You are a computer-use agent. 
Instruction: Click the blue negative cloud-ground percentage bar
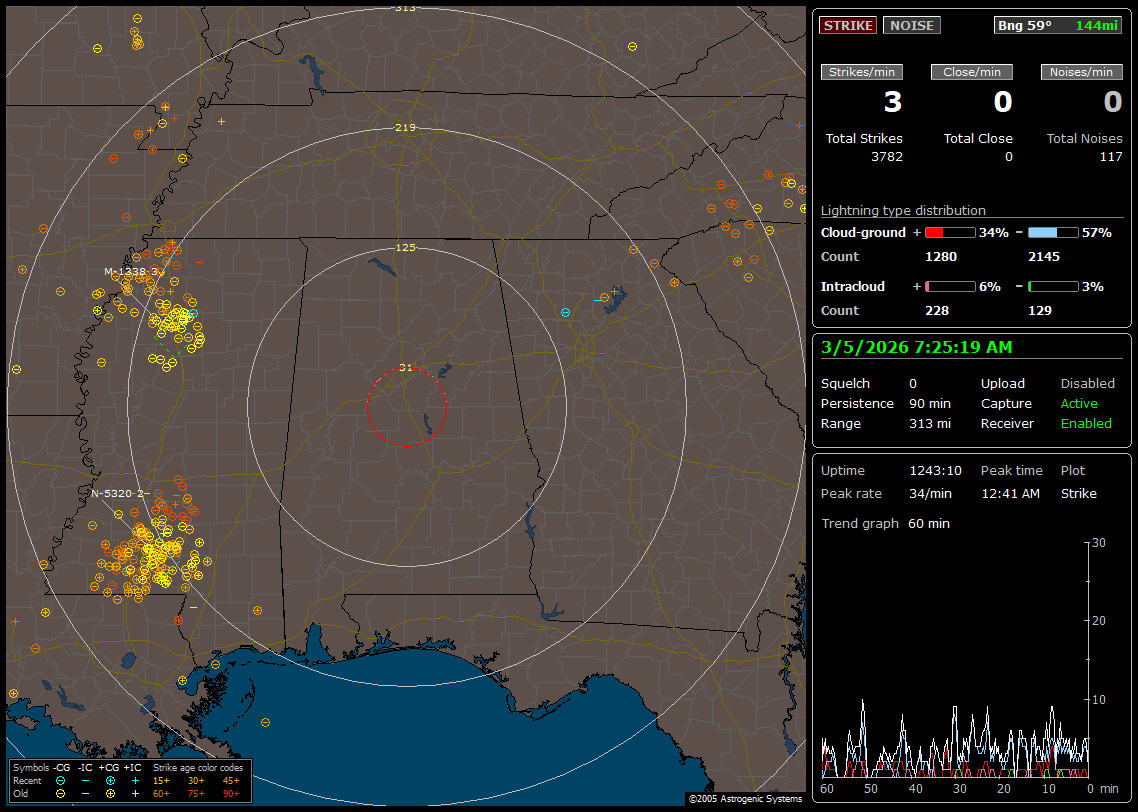click(1053, 232)
